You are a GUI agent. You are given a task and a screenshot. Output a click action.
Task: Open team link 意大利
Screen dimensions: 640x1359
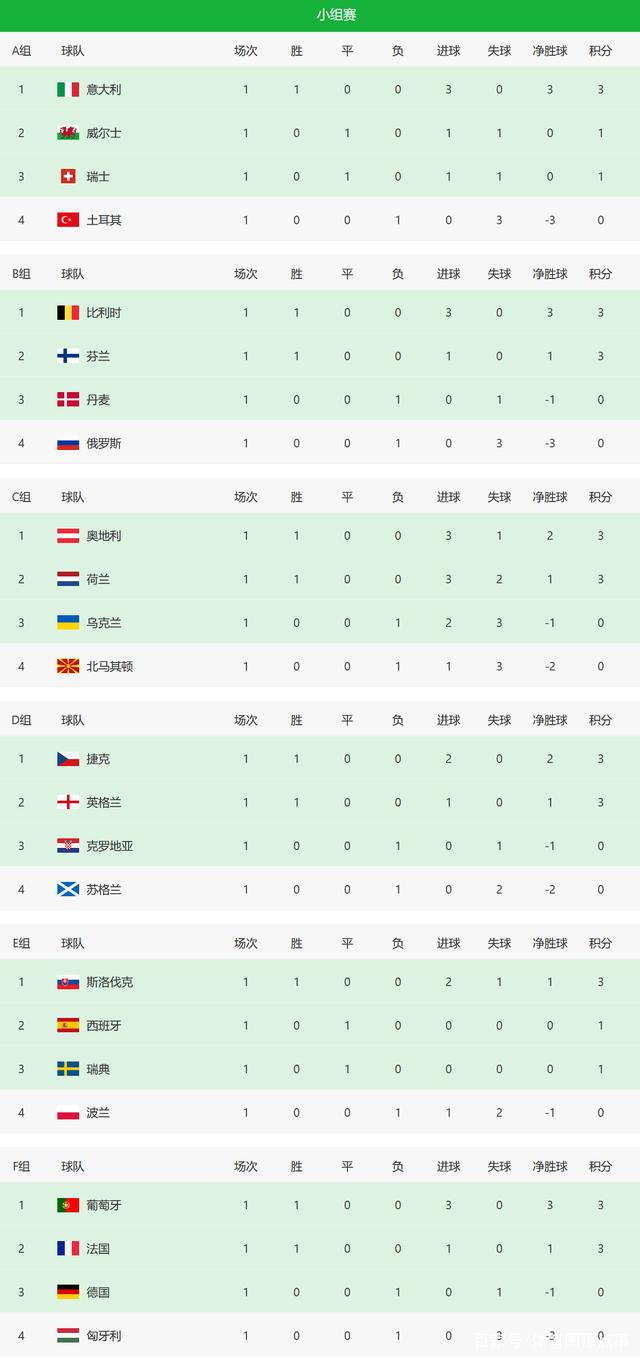[x=104, y=90]
